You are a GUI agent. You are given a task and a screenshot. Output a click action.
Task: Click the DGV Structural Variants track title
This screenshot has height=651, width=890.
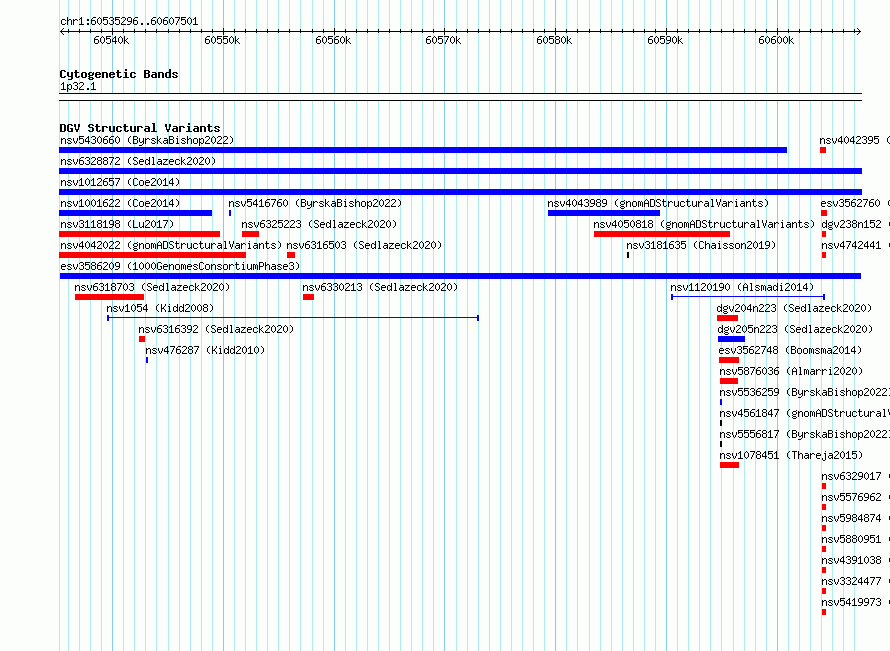(x=140, y=128)
